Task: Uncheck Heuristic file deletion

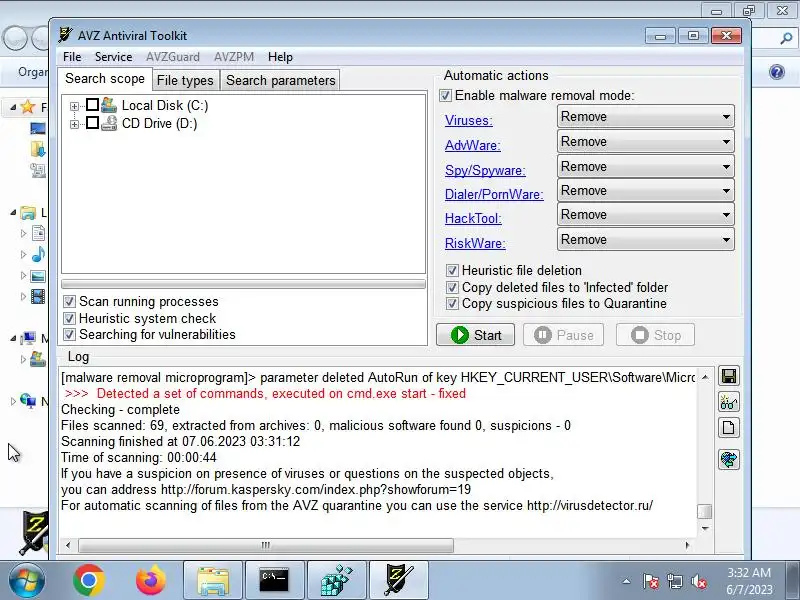Action: [452, 270]
